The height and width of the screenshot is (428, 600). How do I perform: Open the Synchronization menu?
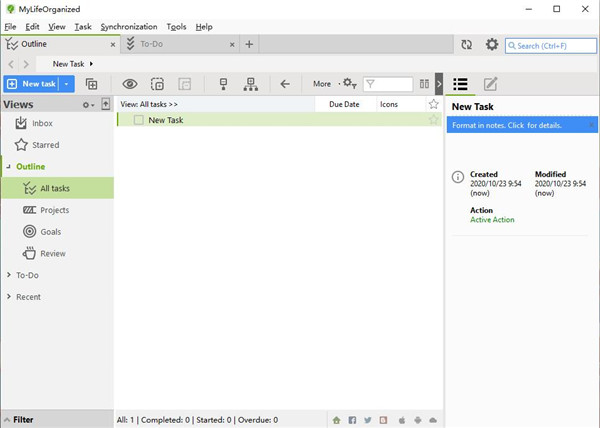[129, 26]
